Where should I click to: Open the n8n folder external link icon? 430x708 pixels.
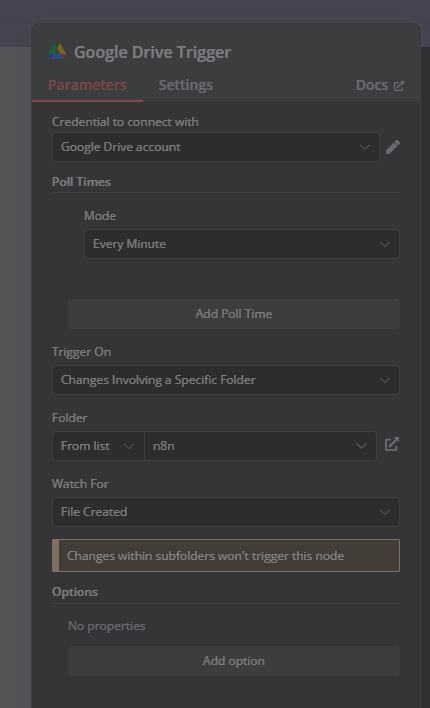pos(392,445)
